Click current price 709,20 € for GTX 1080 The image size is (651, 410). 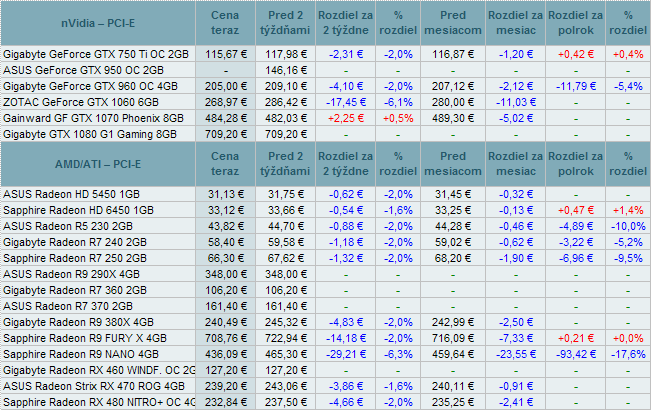225,134
